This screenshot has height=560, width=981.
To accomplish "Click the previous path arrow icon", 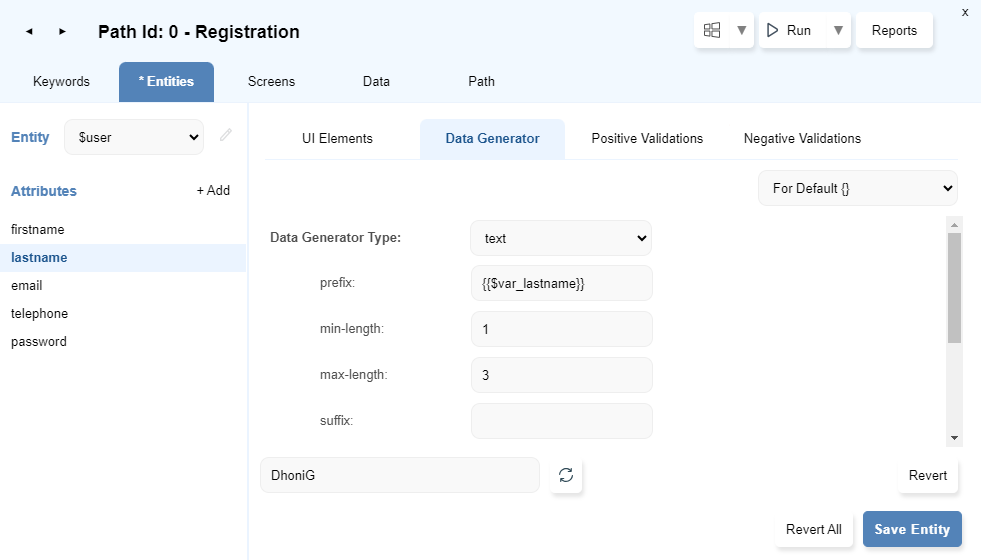I will pyautogui.click(x=29, y=32).
